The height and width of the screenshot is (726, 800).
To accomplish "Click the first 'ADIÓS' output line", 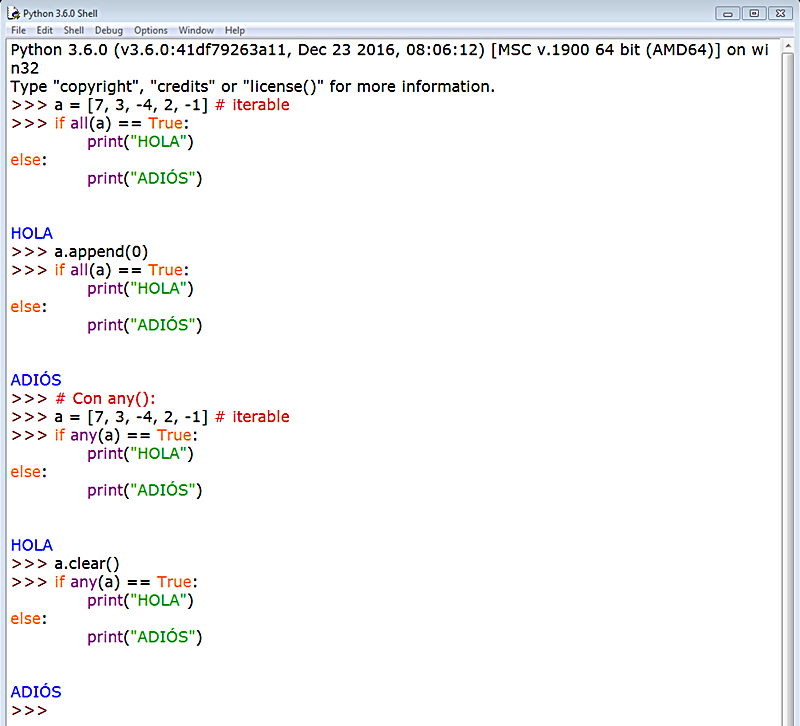I will coord(36,380).
